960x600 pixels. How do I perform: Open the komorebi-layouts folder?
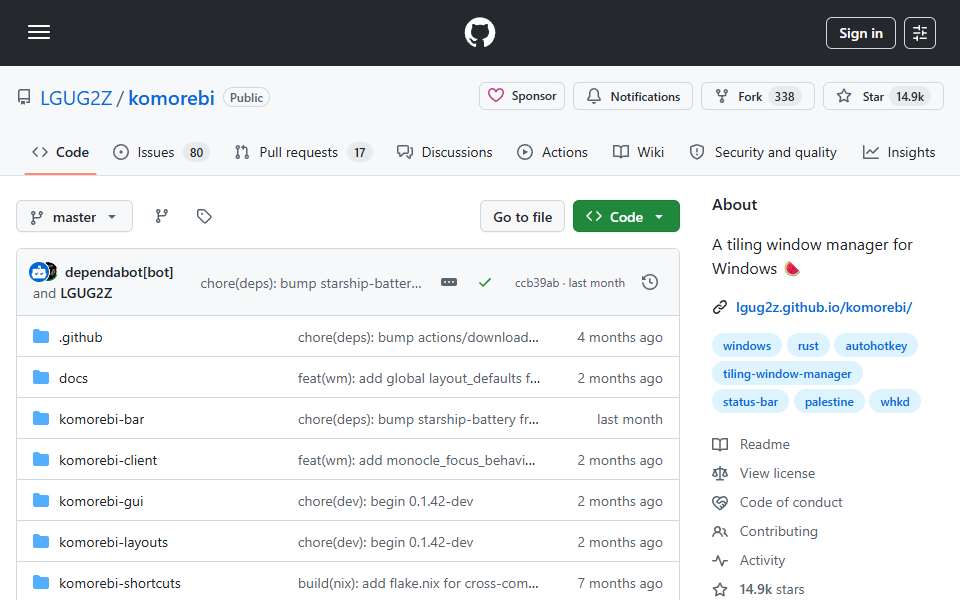(x=113, y=542)
